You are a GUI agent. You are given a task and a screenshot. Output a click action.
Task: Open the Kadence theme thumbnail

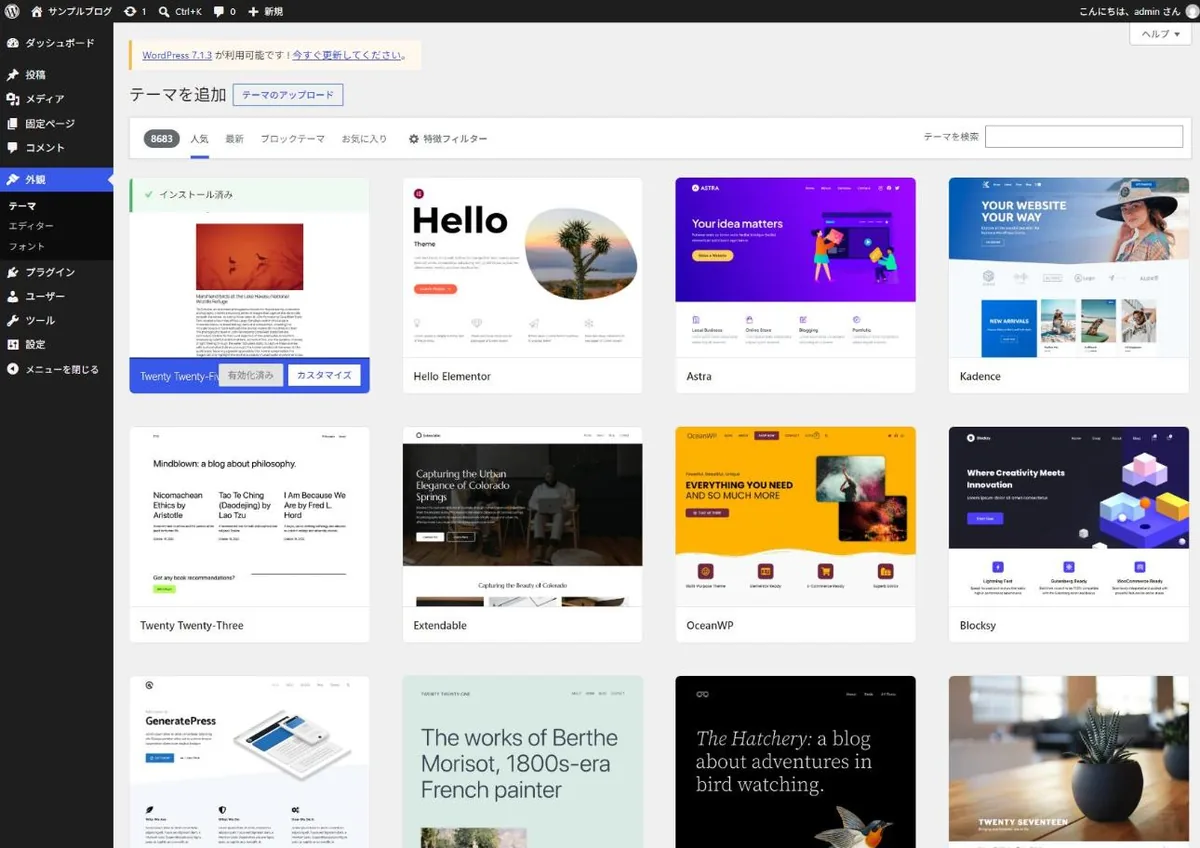click(x=1068, y=267)
